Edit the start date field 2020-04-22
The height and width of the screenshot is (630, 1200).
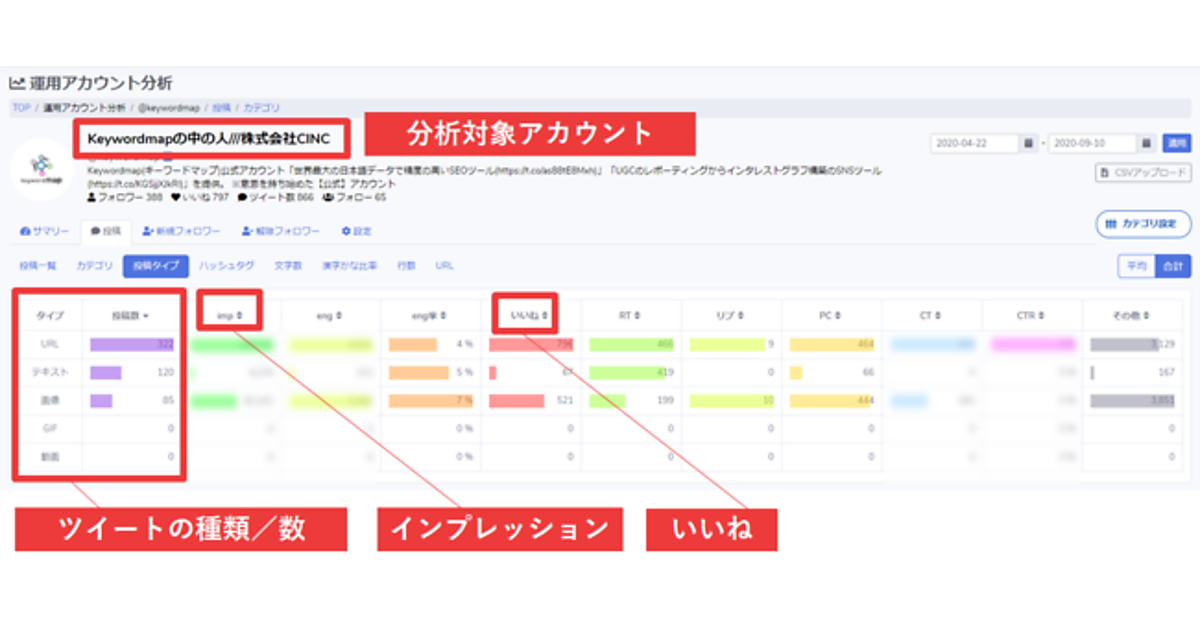(x=975, y=144)
